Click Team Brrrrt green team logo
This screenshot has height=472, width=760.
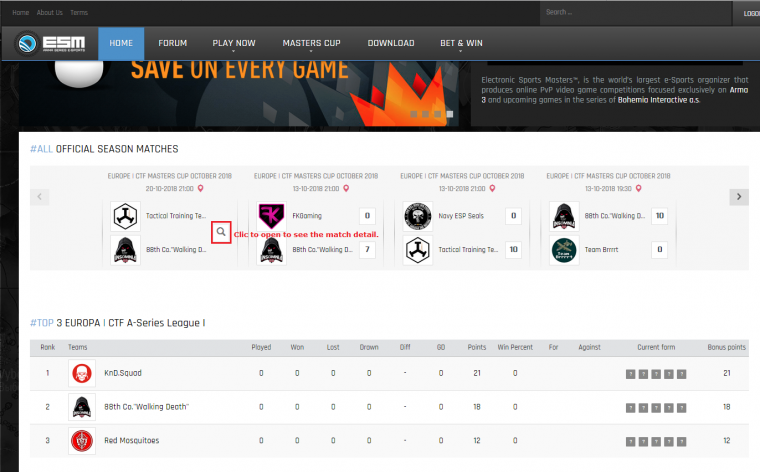click(564, 250)
